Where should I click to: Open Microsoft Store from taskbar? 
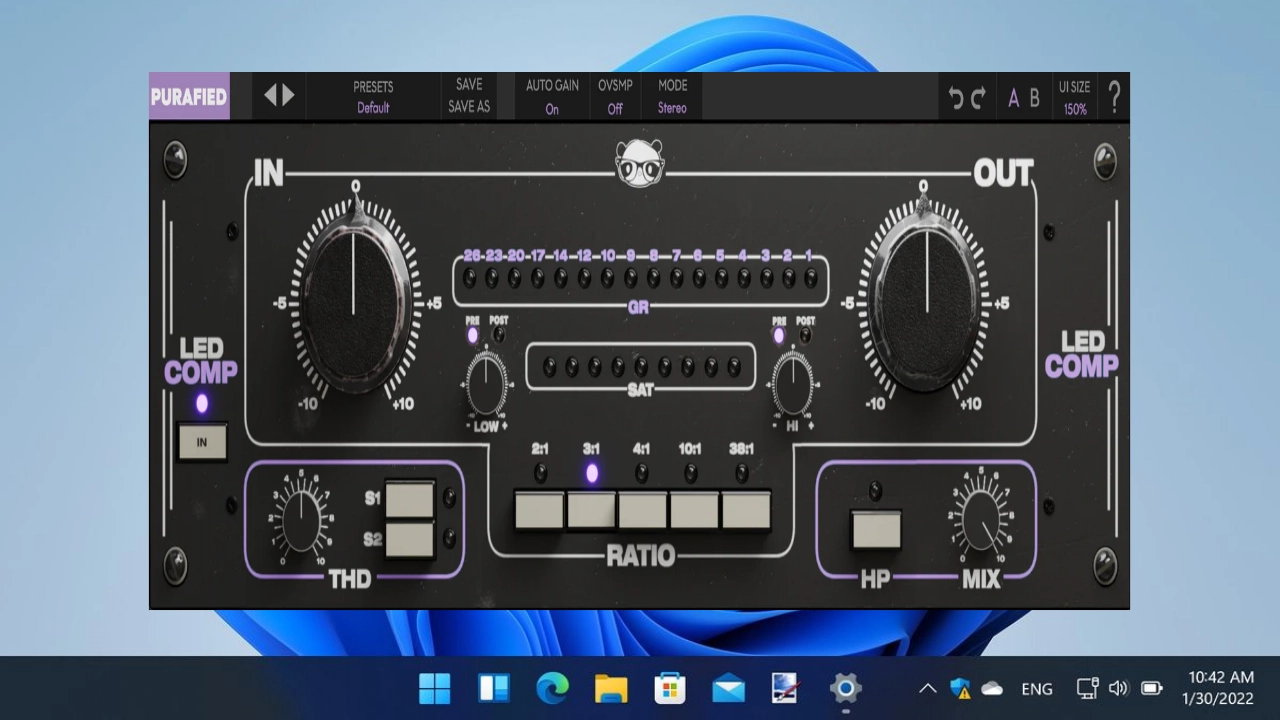pos(670,688)
